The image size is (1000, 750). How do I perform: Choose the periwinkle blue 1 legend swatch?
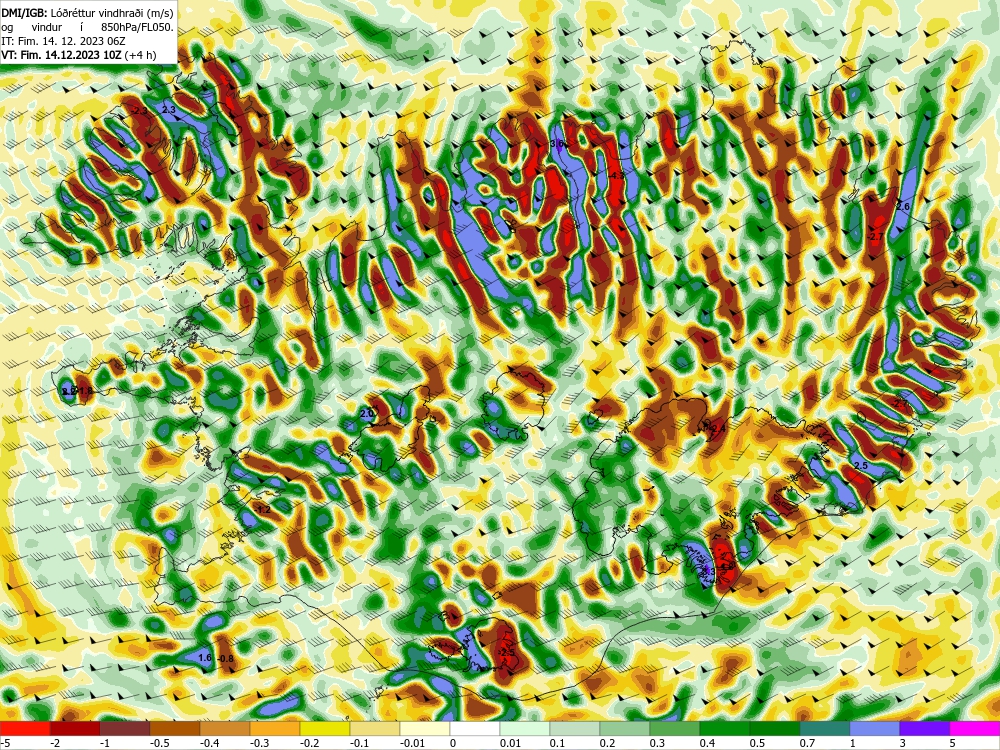pyautogui.click(x=875, y=728)
